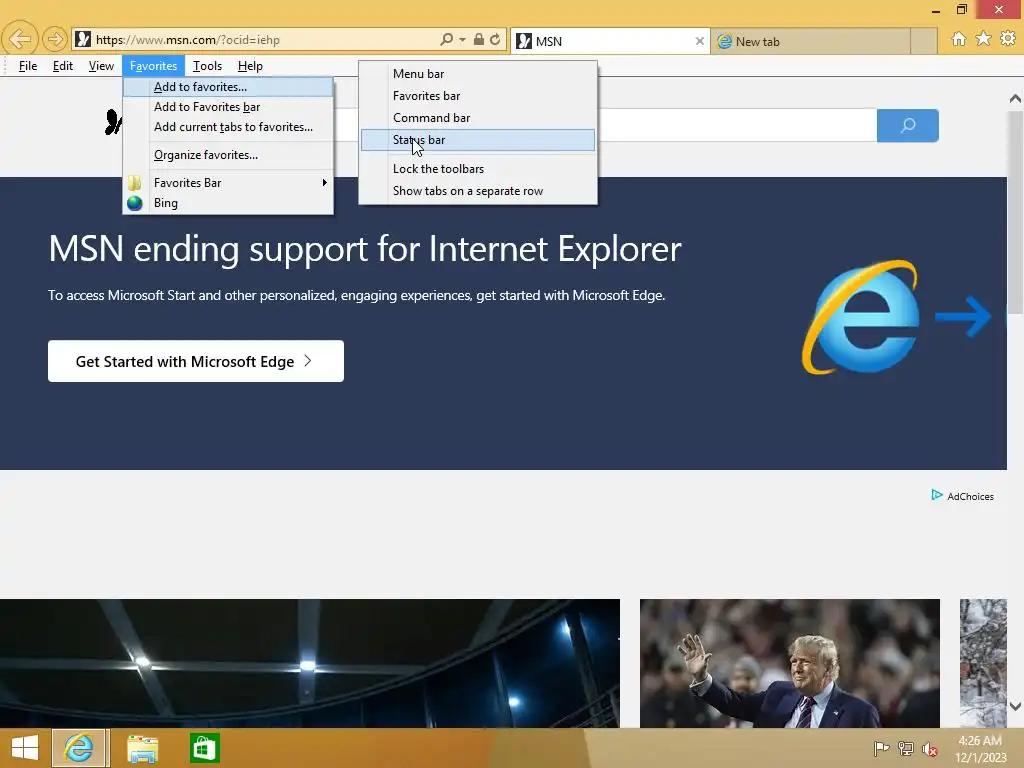
Task: Expand the Favorites Bar submenu arrow
Action: tap(325, 183)
